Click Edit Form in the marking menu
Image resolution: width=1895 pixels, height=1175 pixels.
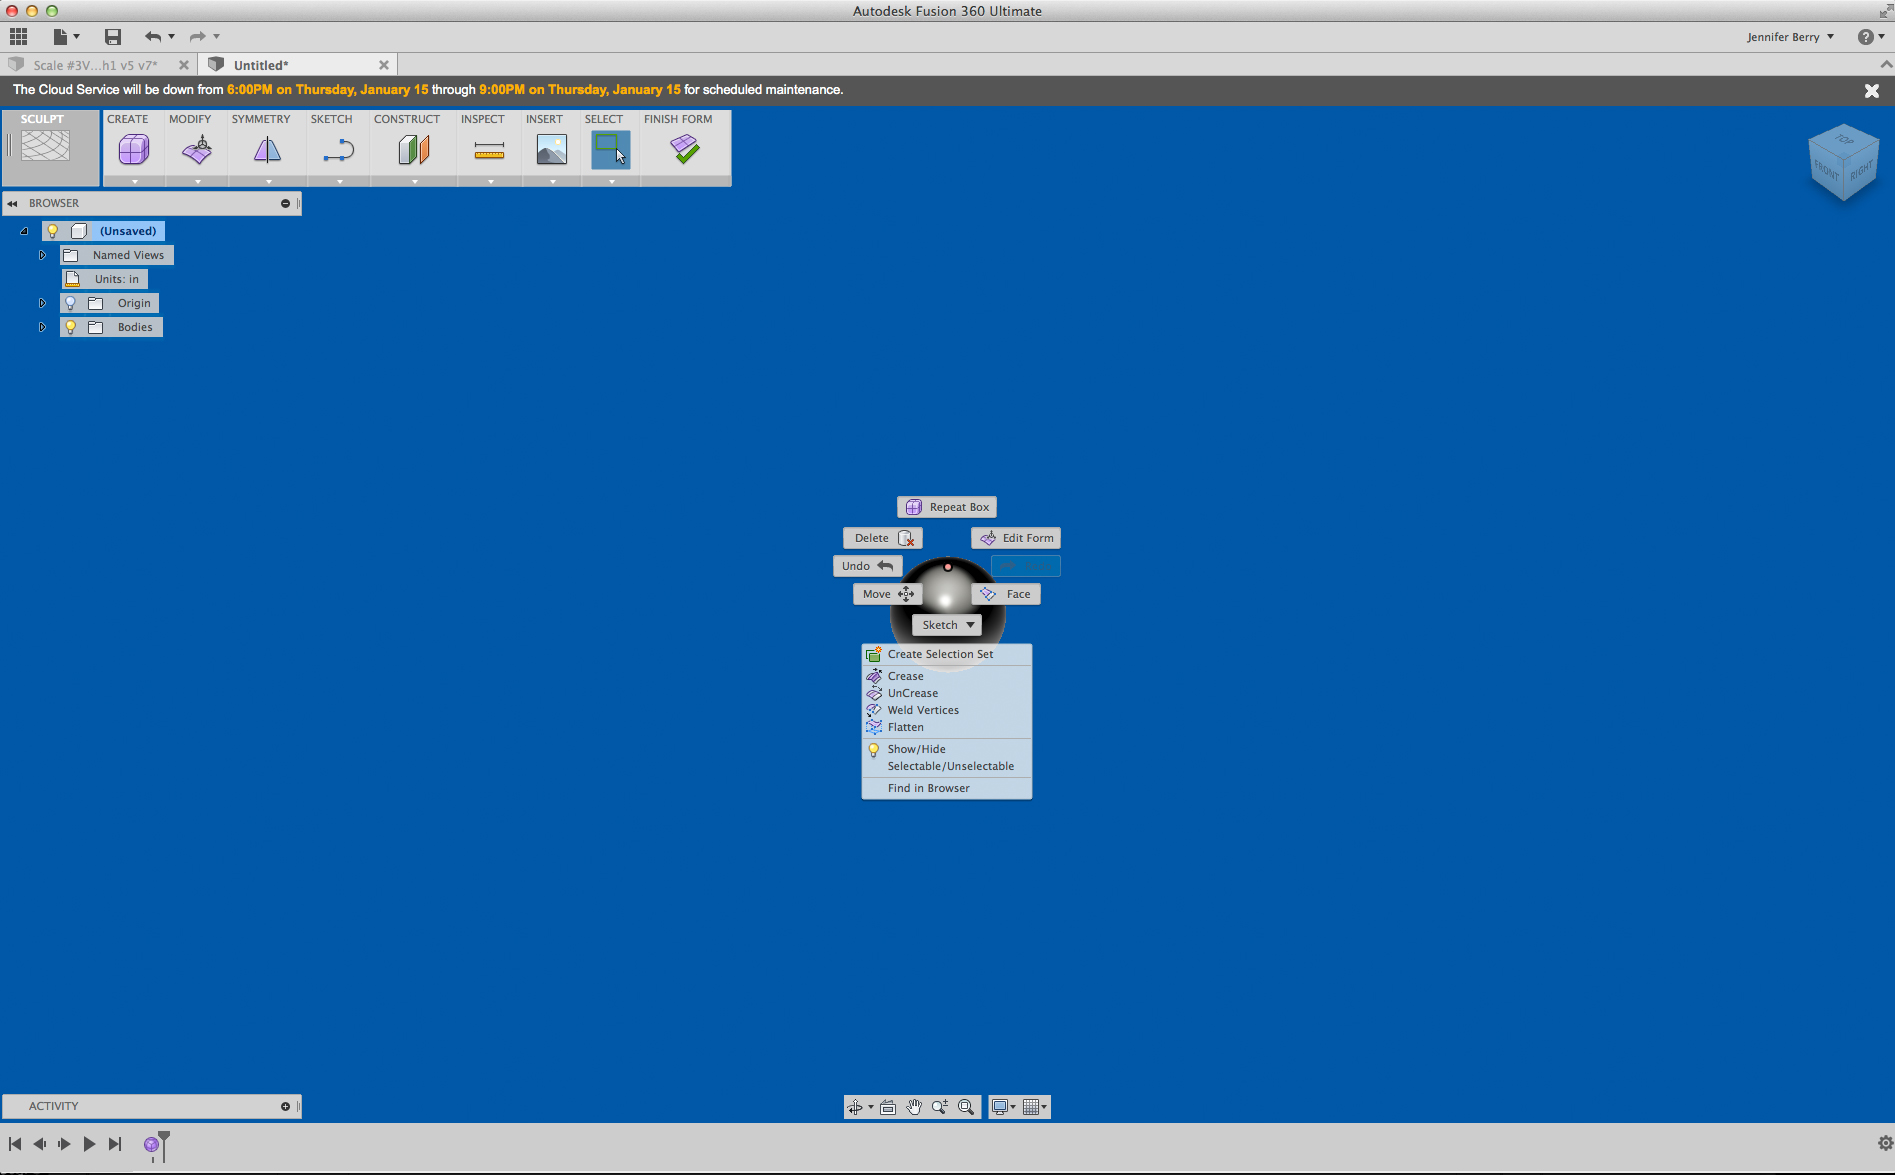click(1016, 538)
